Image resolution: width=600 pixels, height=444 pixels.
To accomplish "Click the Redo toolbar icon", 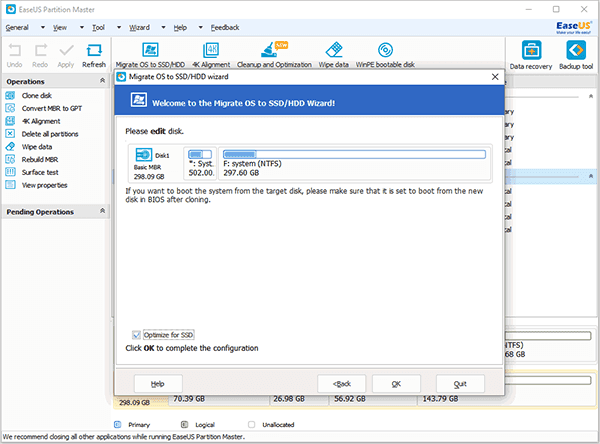I will pos(40,51).
